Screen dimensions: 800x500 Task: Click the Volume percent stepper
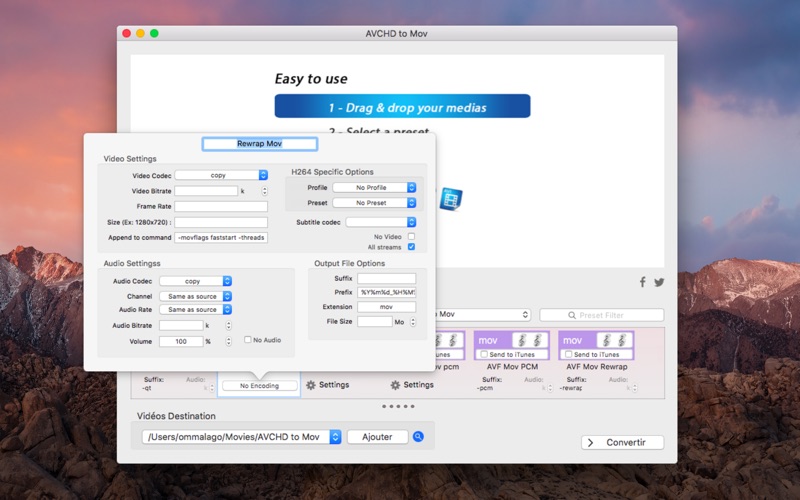[229, 341]
